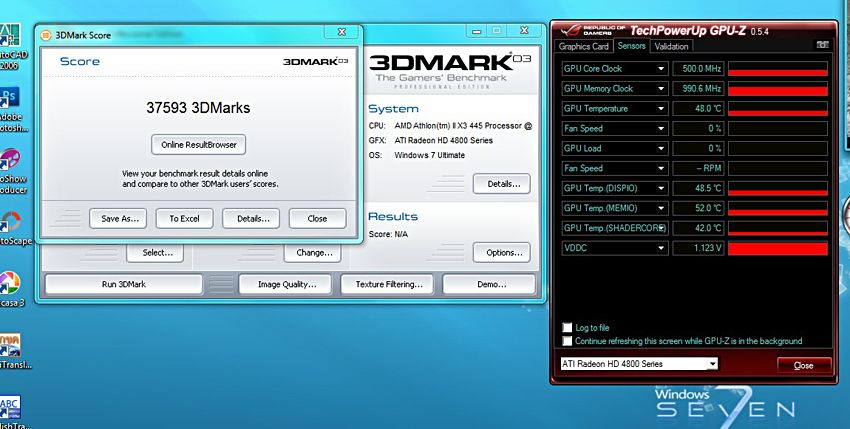This screenshot has width=850, height=429.
Task: Close the GPU-Z window with Close button
Action: 804,366
